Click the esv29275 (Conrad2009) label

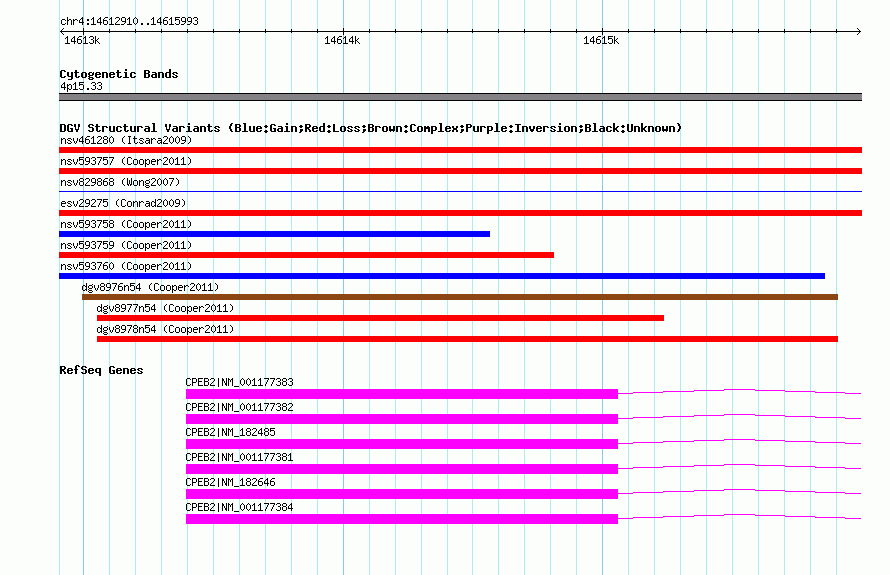(123, 203)
